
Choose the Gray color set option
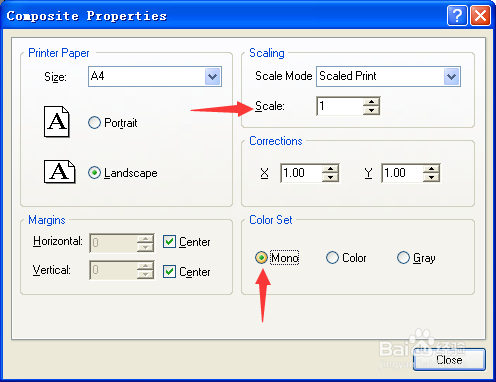[403, 257]
